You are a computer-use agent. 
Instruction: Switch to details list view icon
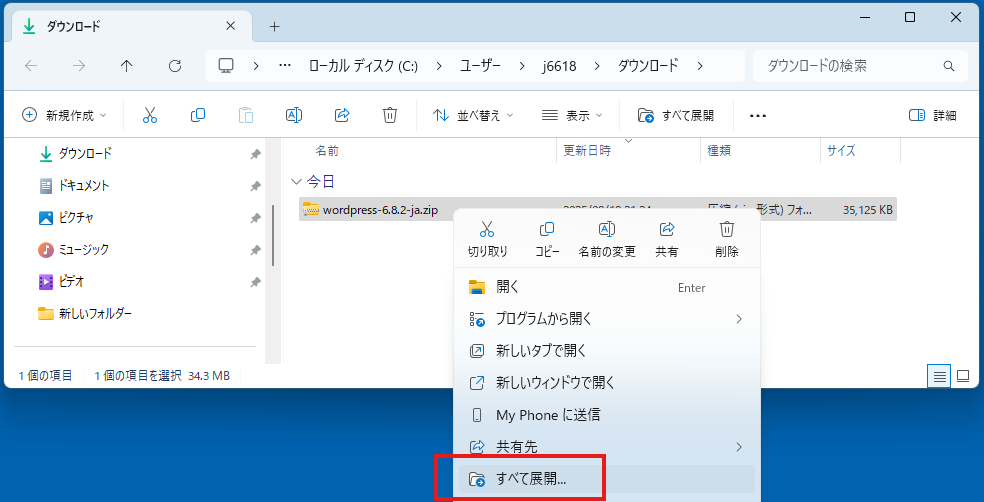(939, 376)
